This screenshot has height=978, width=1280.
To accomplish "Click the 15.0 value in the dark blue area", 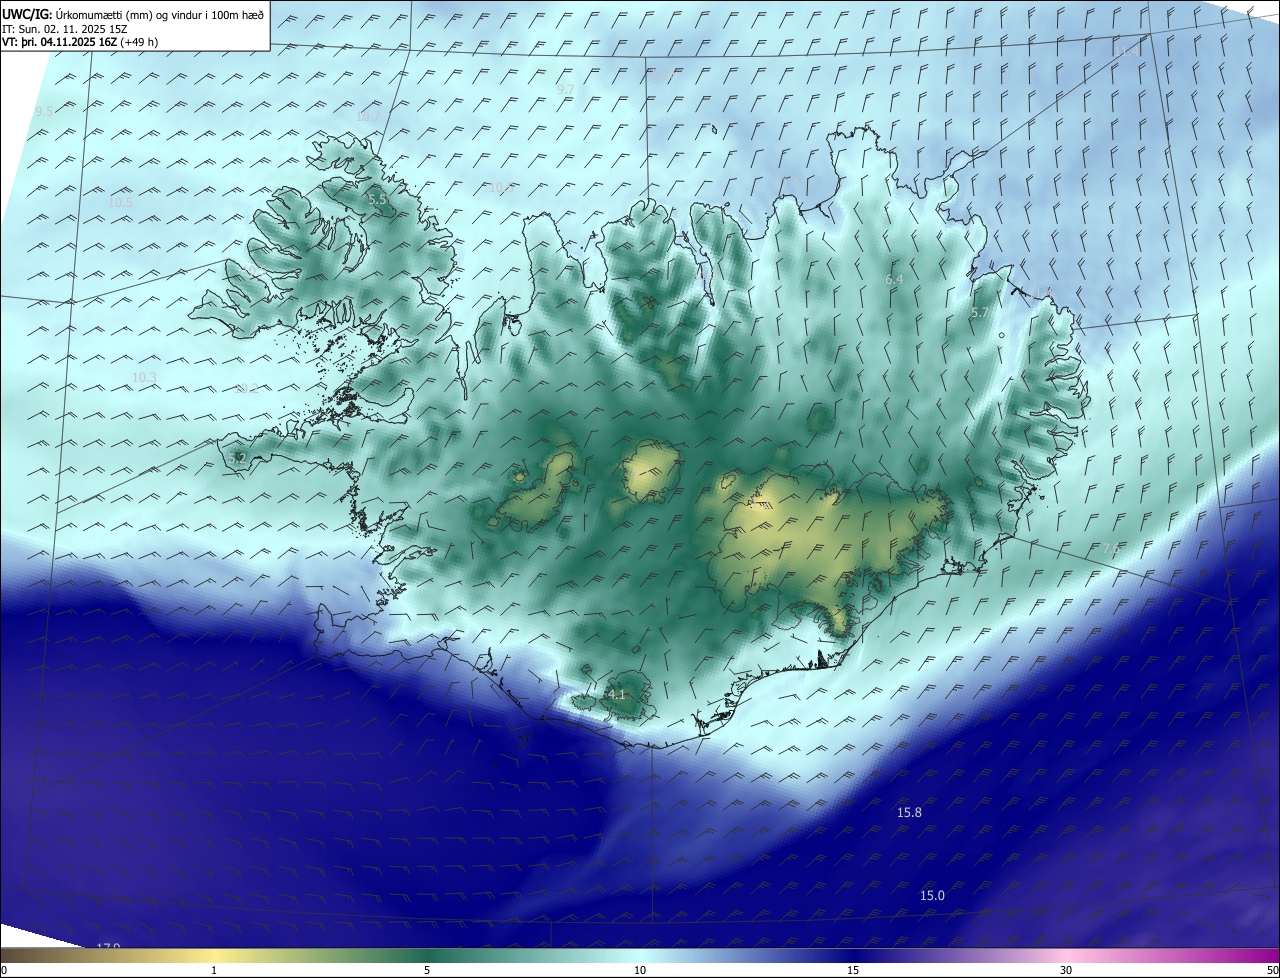I will 932,896.
